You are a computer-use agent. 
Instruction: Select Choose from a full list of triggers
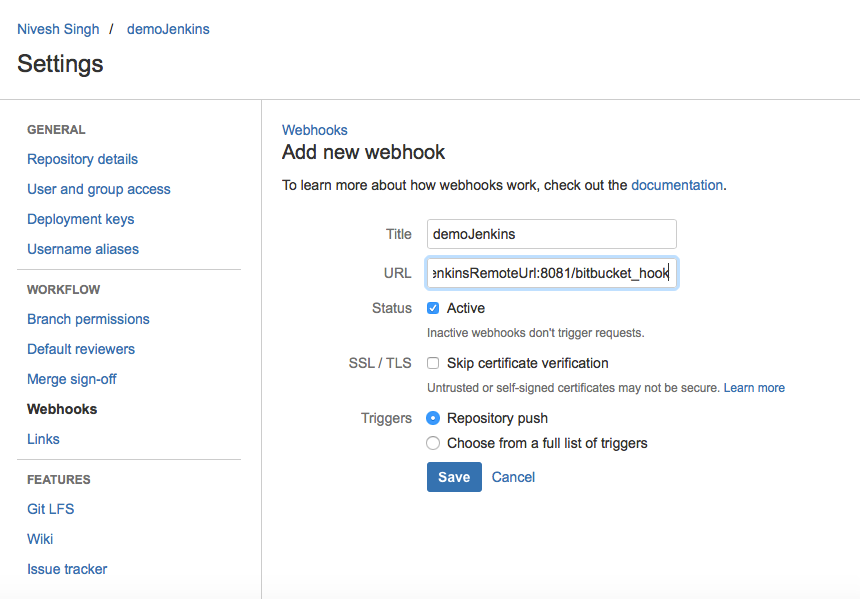coord(433,443)
